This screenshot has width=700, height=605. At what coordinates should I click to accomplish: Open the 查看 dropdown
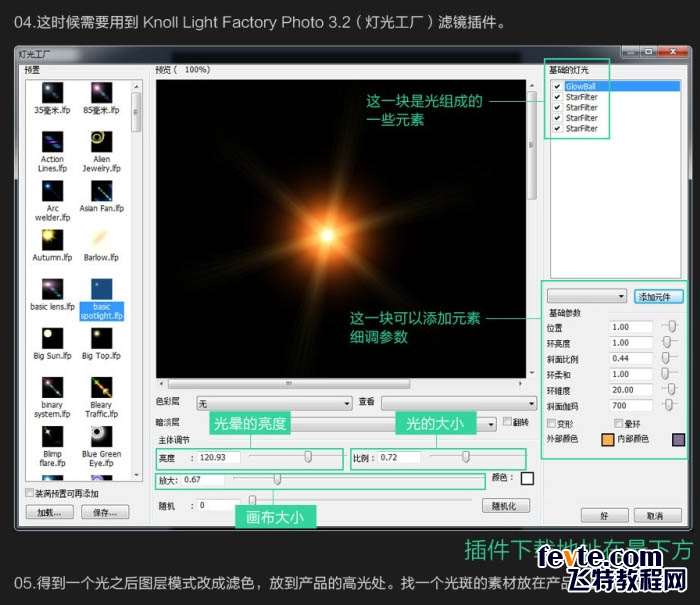(x=458, y=404)
